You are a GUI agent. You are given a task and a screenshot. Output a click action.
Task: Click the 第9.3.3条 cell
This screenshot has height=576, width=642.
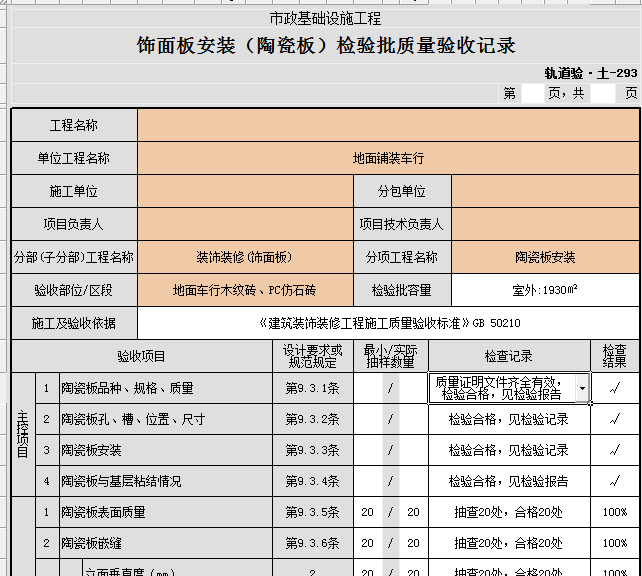[312, 450]
